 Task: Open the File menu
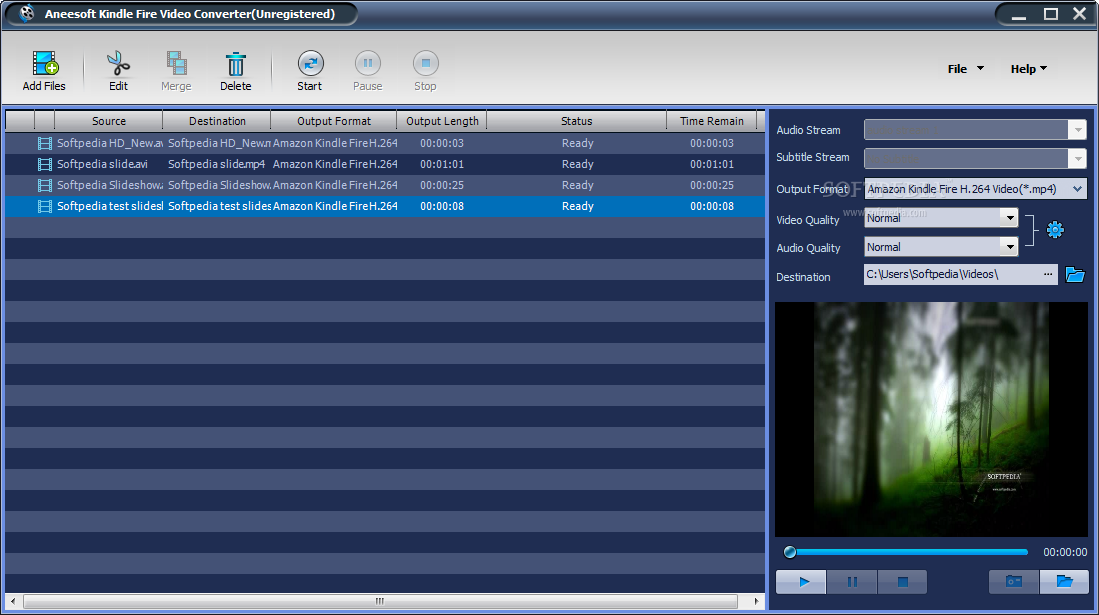pos(965,69)
